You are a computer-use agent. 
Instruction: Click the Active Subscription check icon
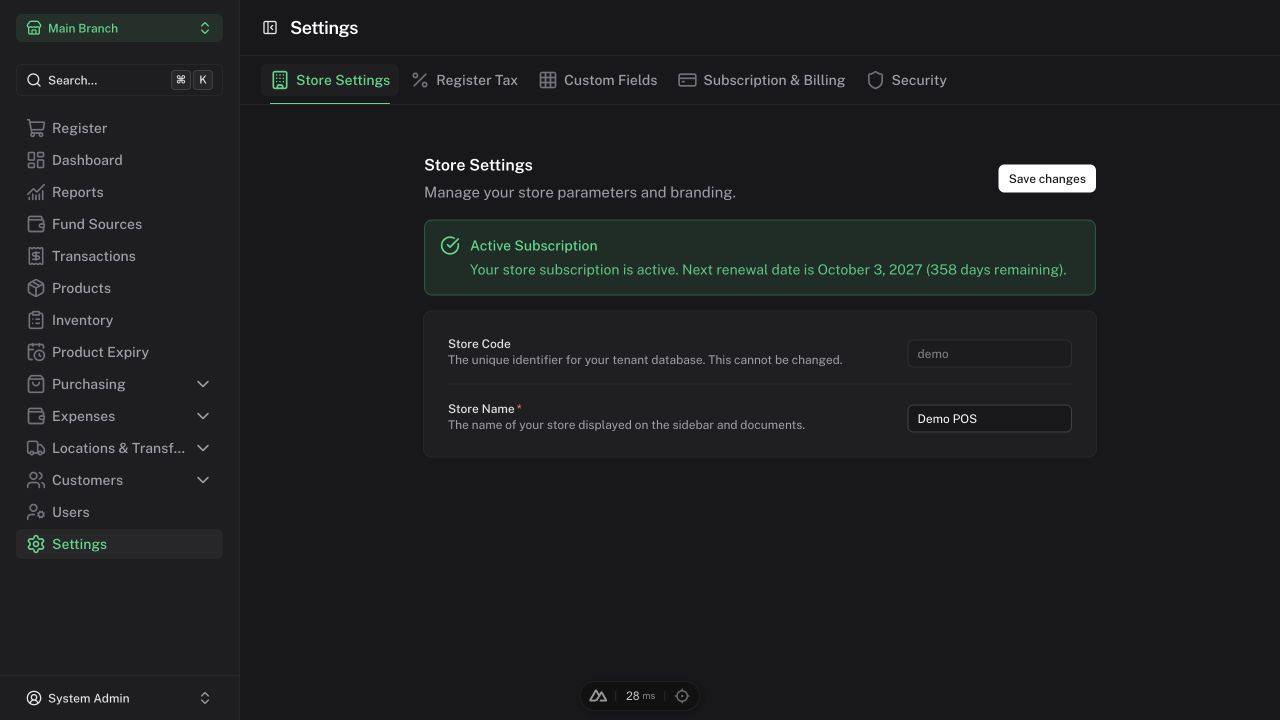[x=450, y=246]
